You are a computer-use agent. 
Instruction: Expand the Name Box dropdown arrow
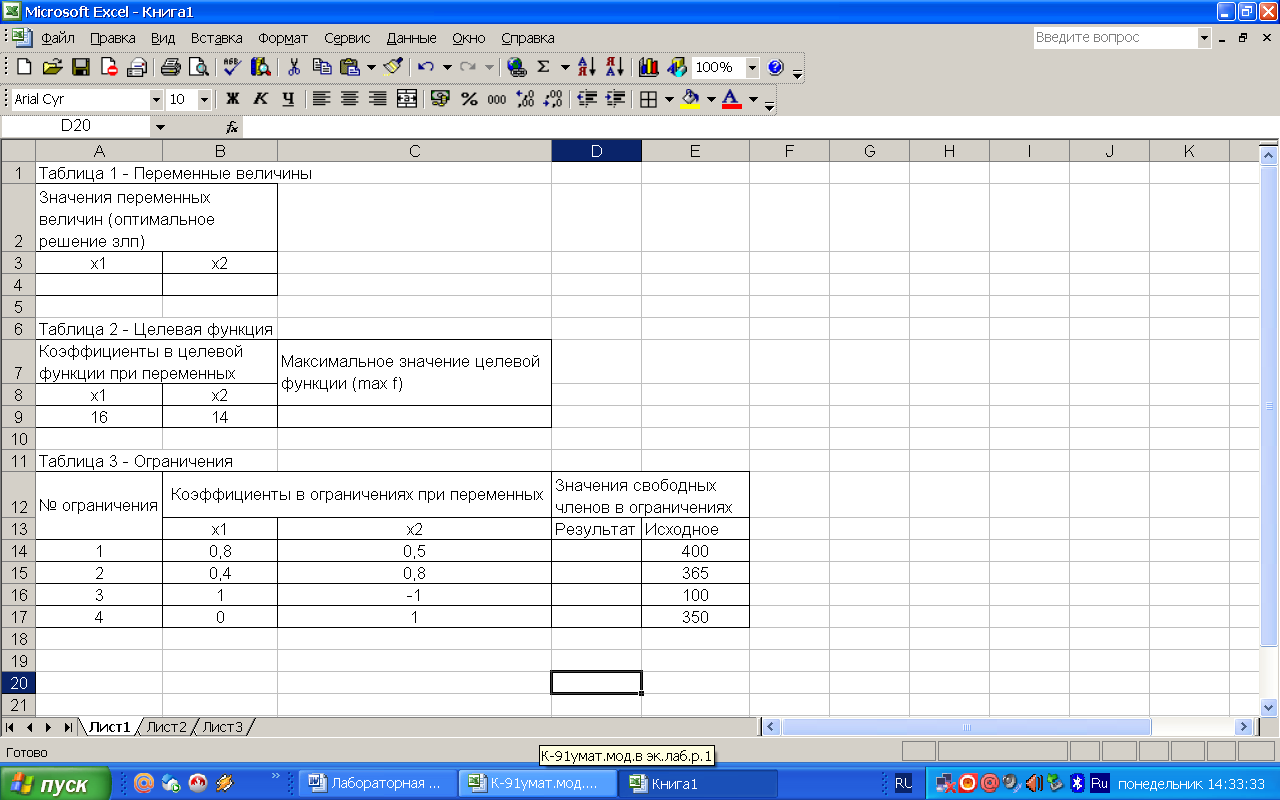click(159, 127)
